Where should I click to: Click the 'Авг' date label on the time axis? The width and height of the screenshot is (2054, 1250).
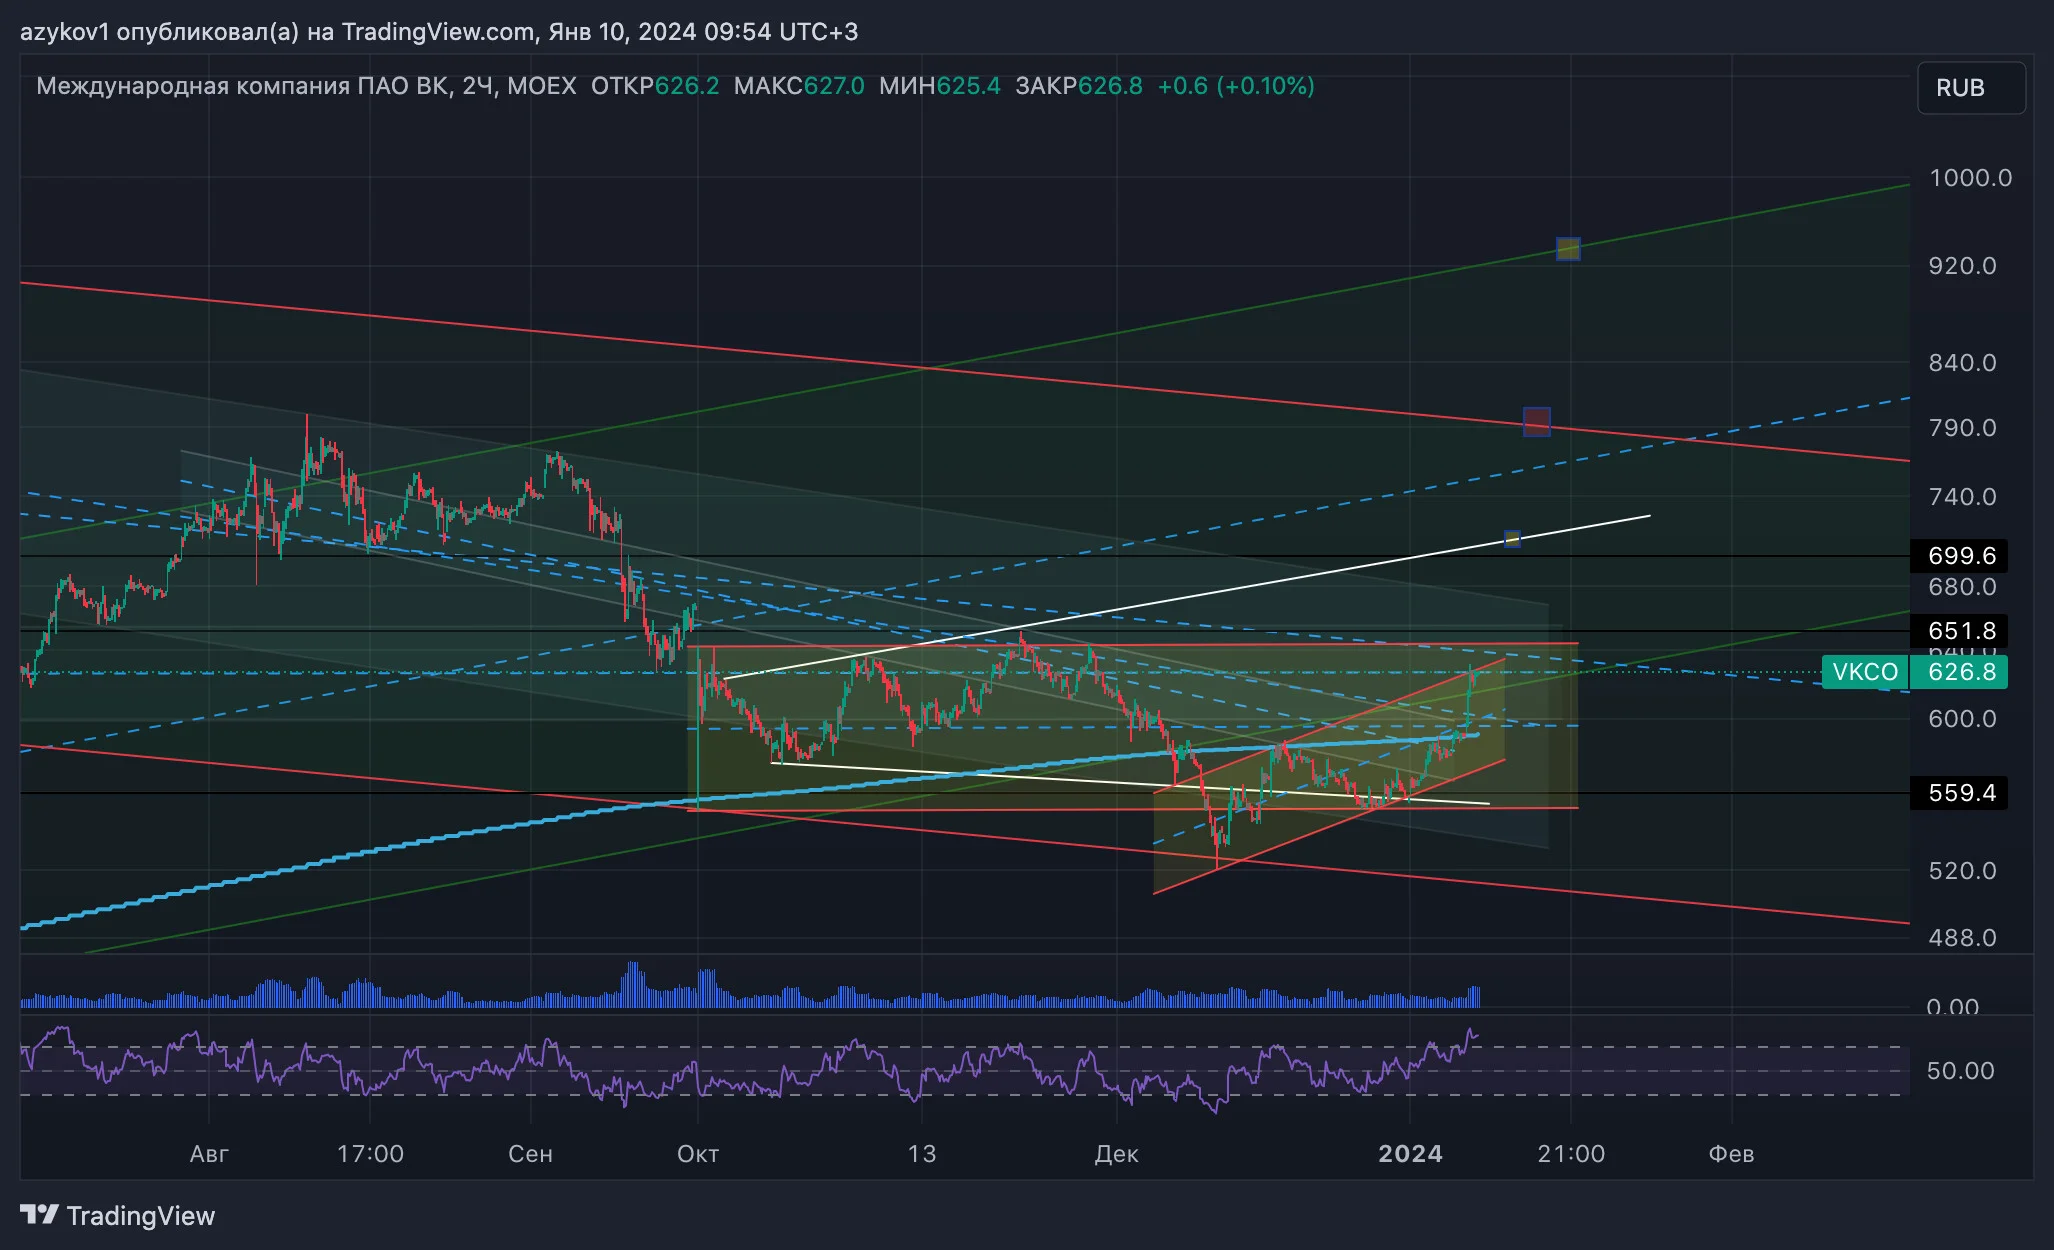[x=209, y=1154]
